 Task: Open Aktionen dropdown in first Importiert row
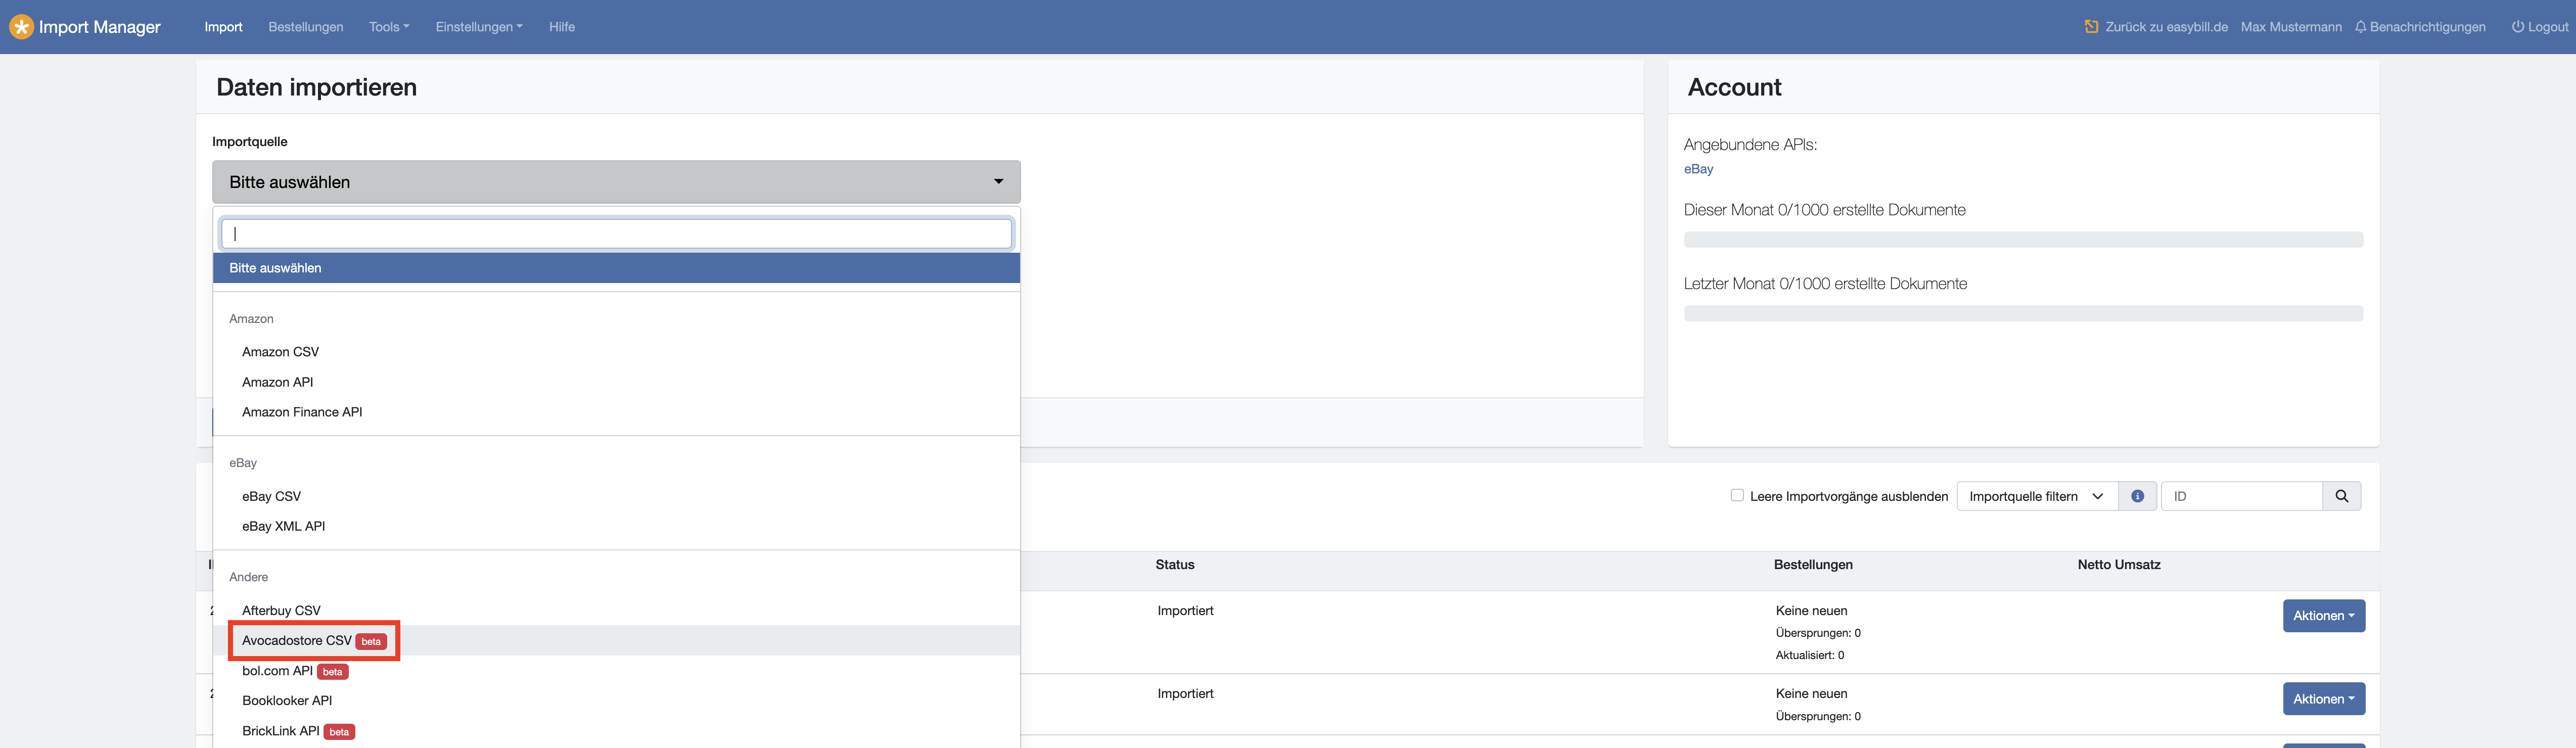[2323, 616]
